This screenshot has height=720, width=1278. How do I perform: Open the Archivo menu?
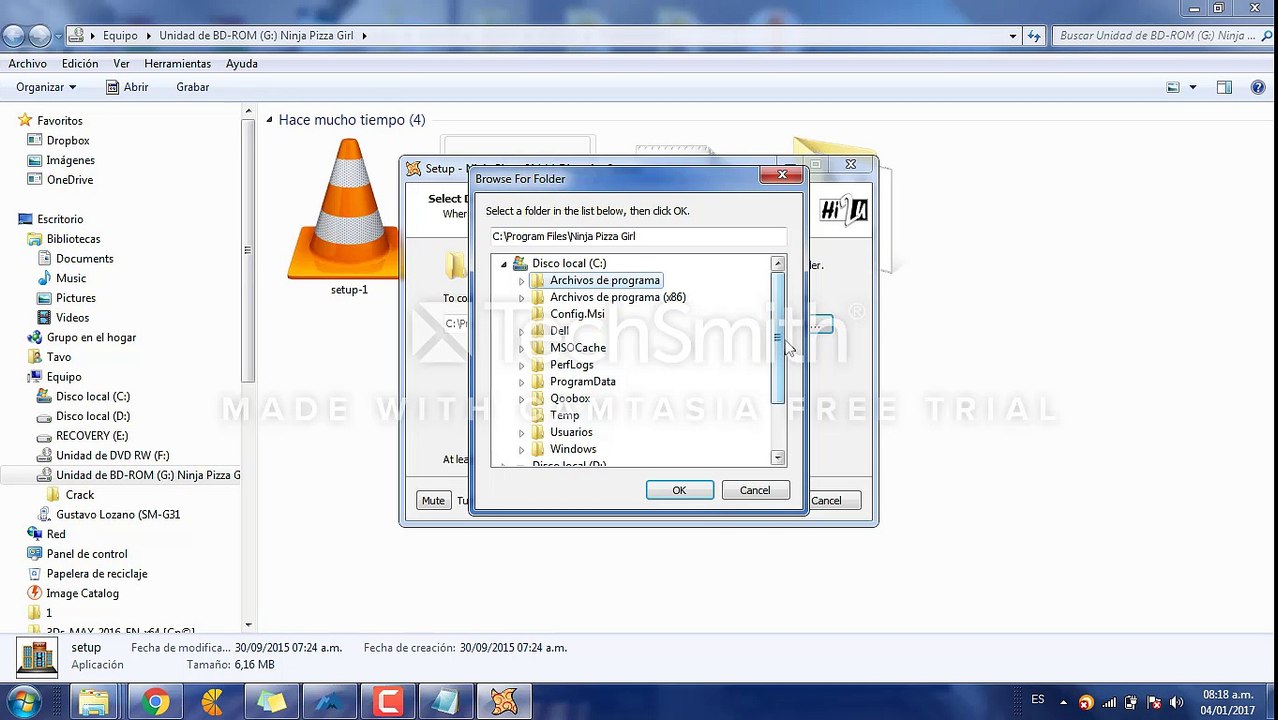coord(27,63)
